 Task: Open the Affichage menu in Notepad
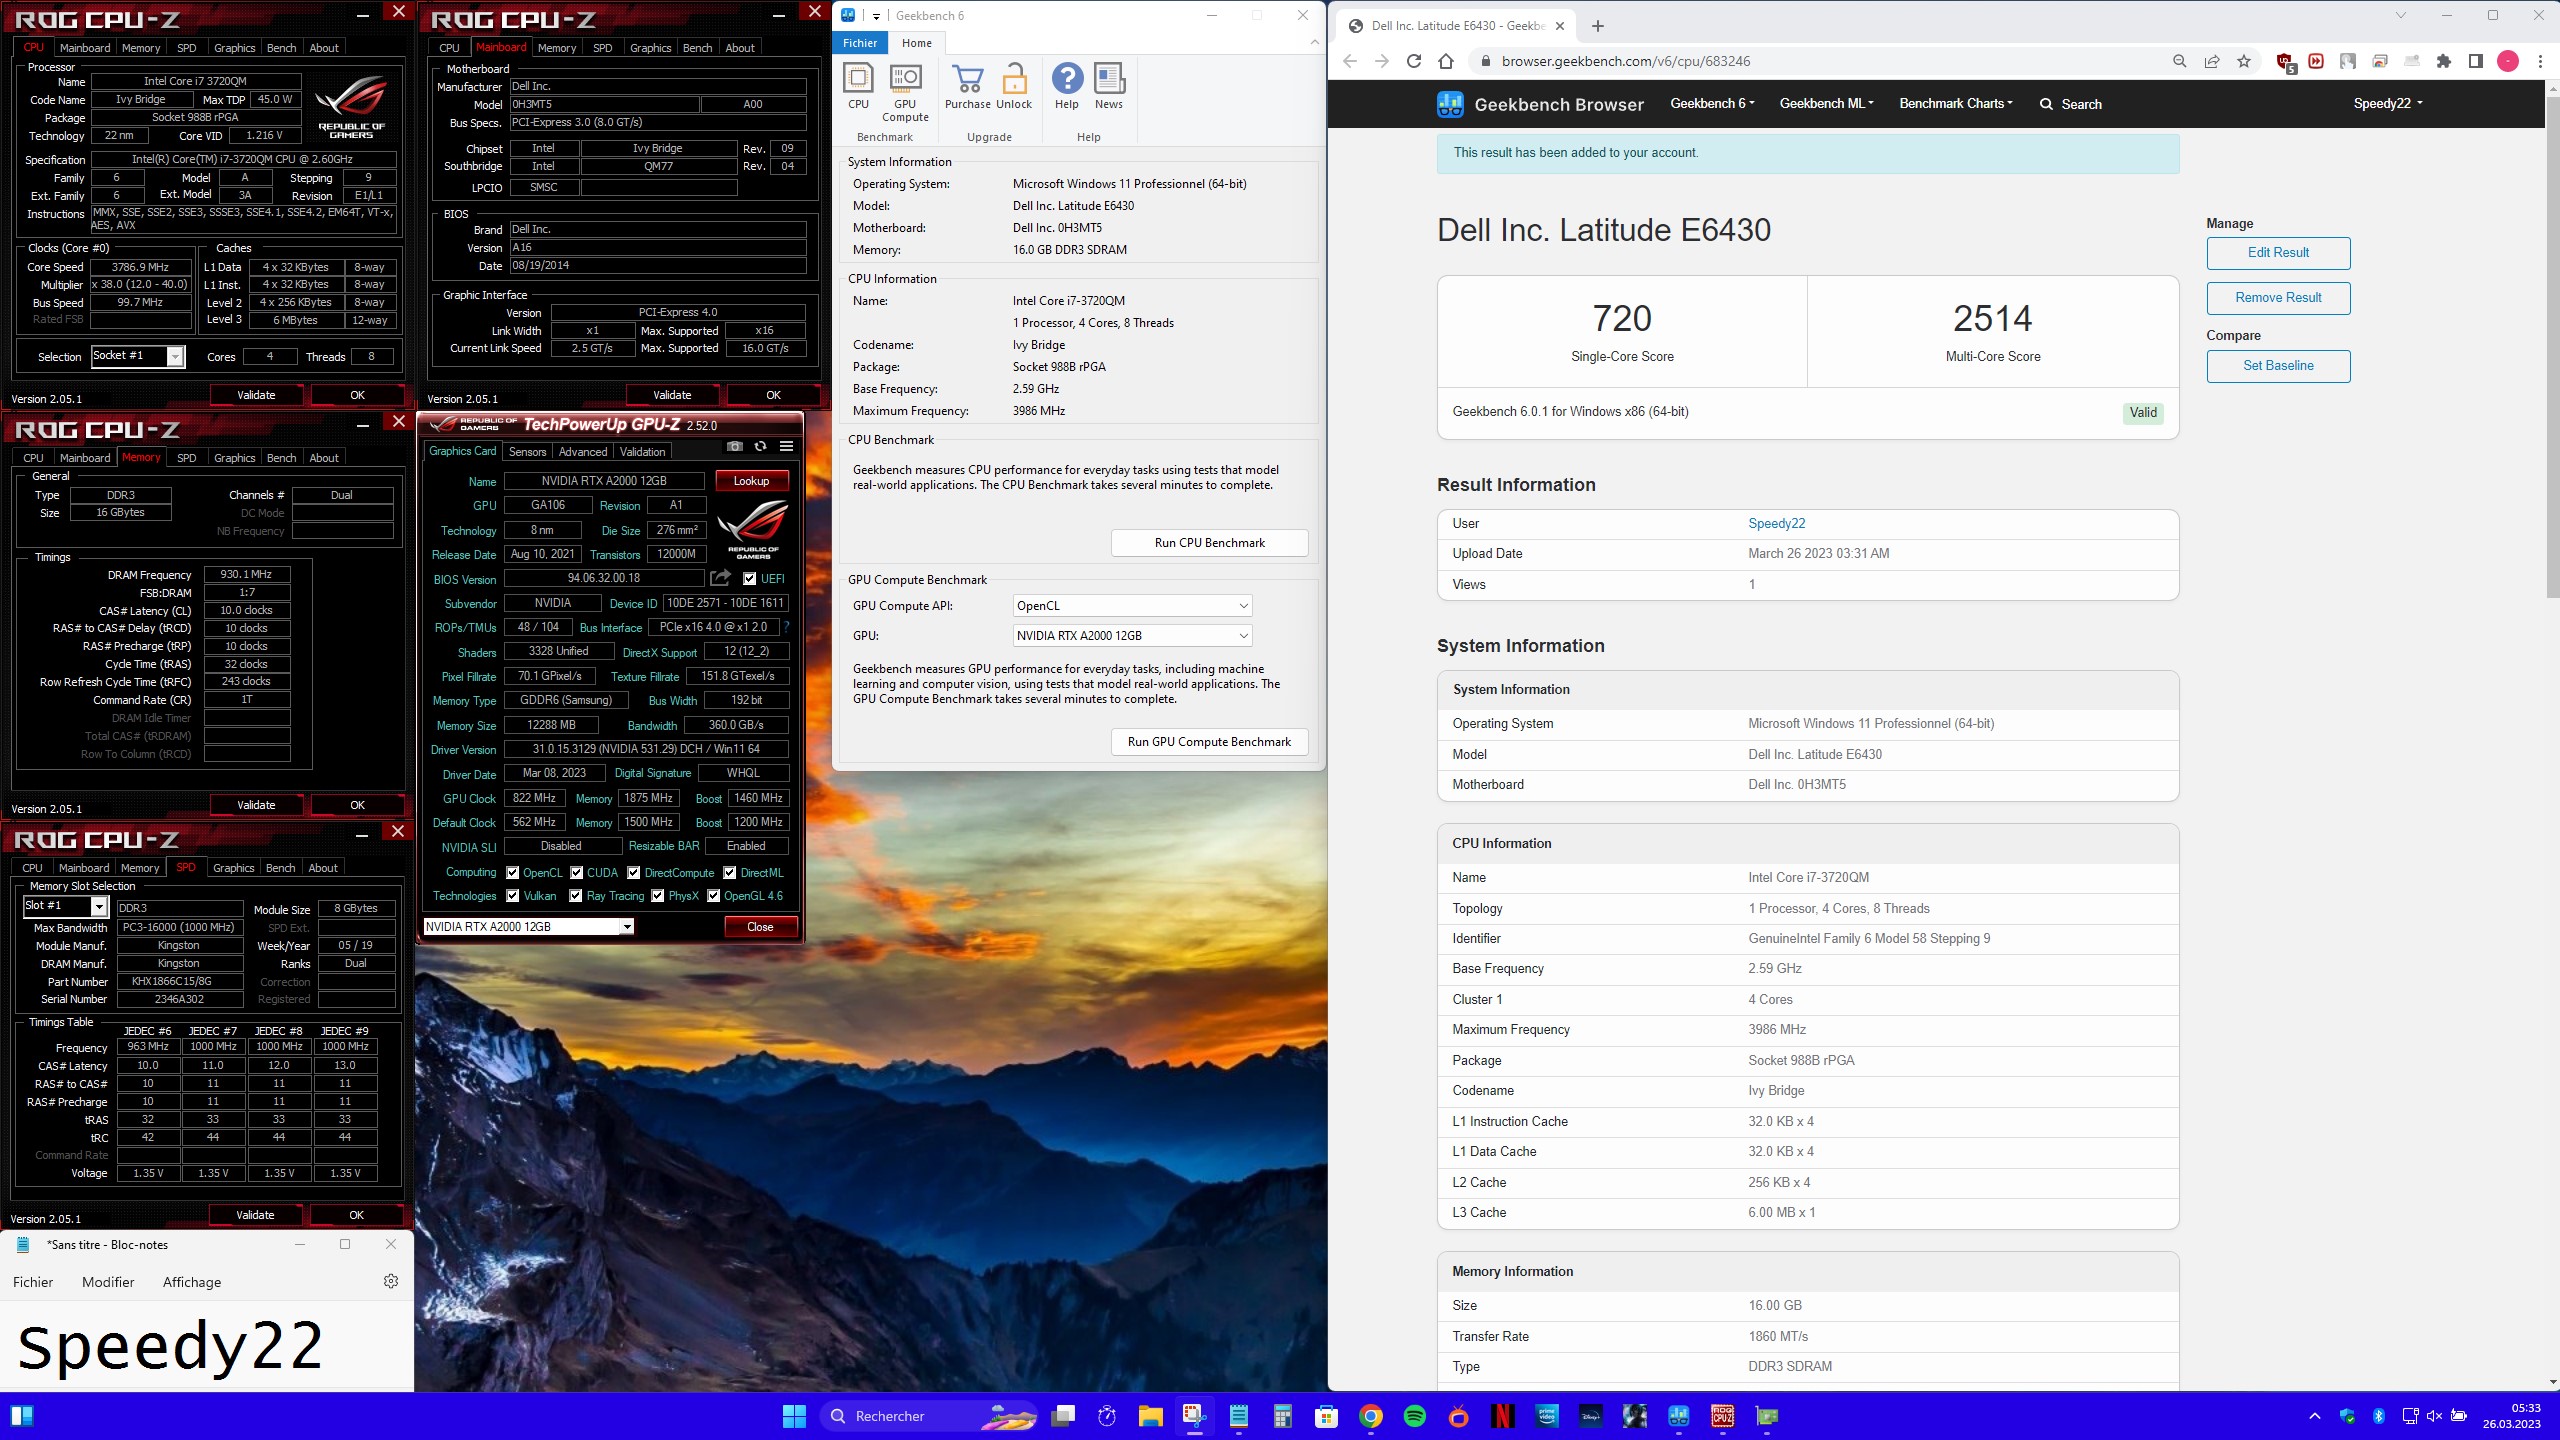pos(192,1282)
